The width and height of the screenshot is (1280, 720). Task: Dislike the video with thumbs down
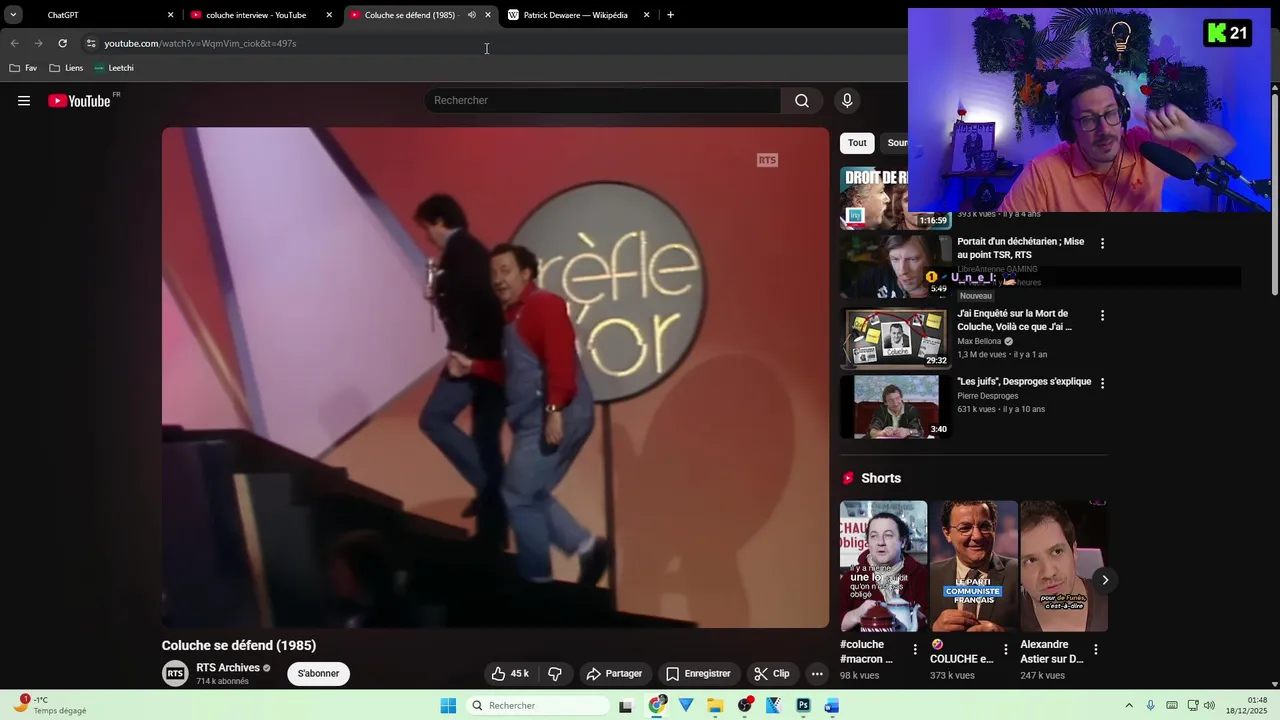pos(555,674)
